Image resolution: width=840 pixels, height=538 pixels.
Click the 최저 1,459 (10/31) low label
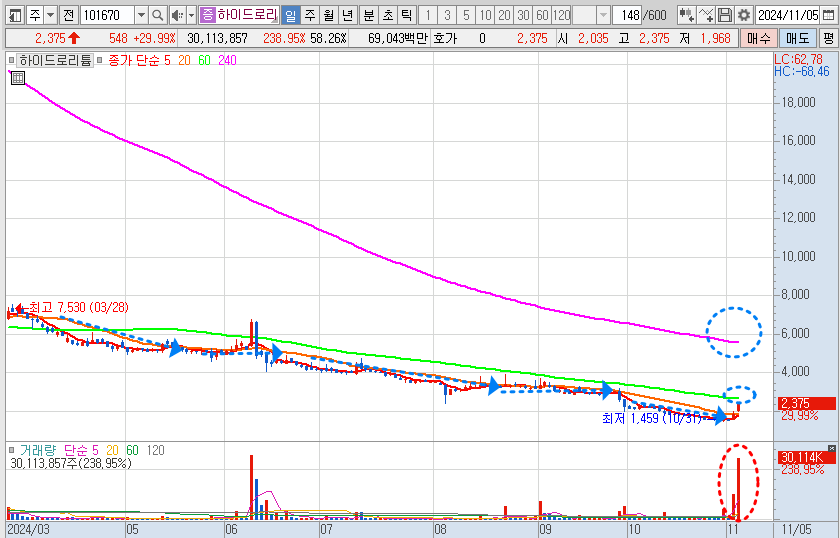coord(651,418)
